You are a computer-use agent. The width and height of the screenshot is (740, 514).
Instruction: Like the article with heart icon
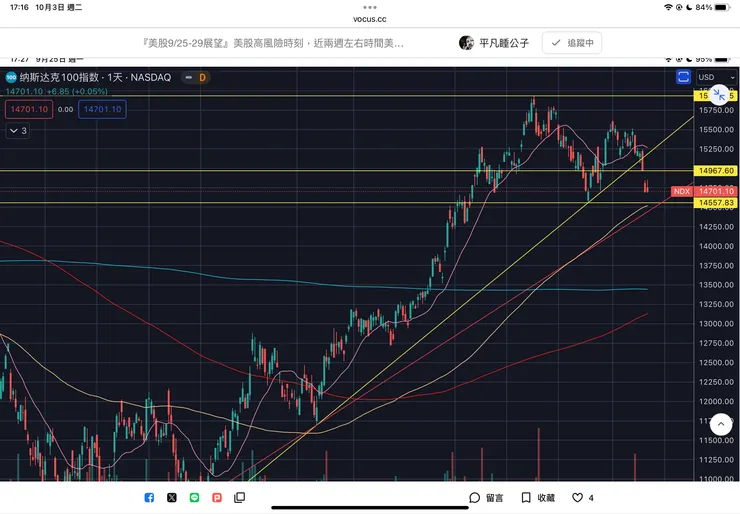577,497
